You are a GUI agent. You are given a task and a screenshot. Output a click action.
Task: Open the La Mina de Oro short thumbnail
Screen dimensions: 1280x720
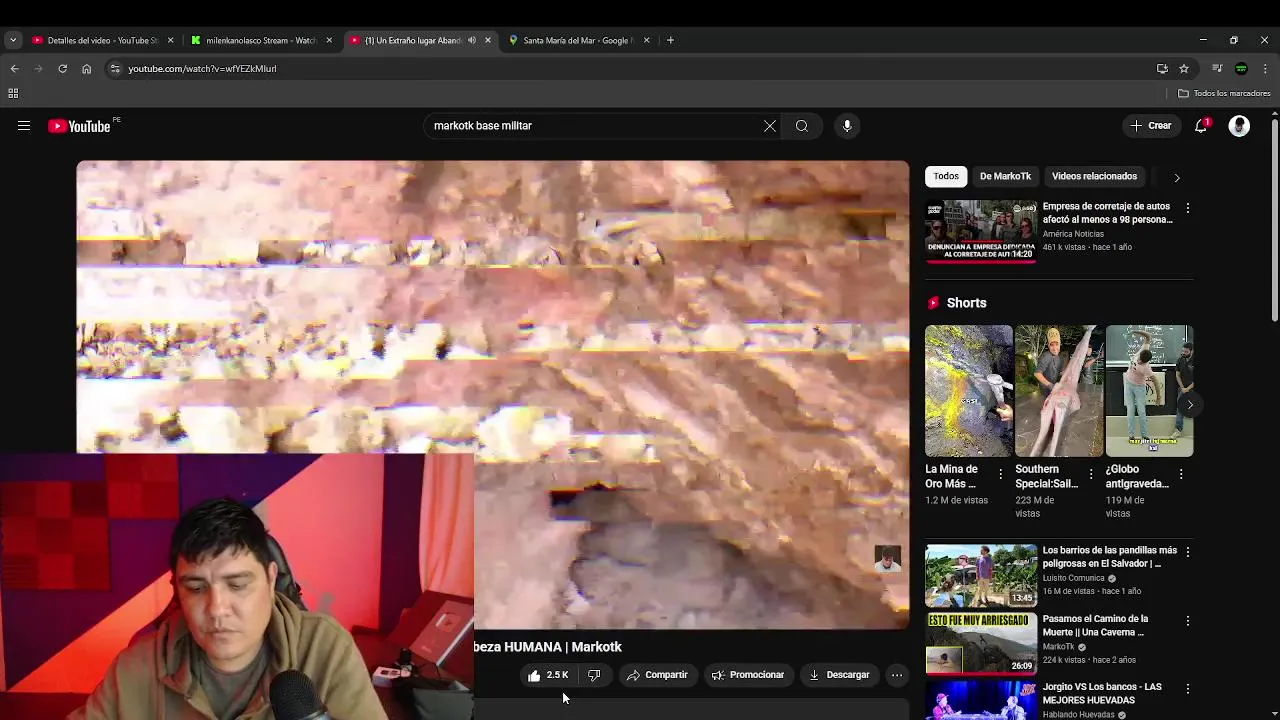(969, 391)
